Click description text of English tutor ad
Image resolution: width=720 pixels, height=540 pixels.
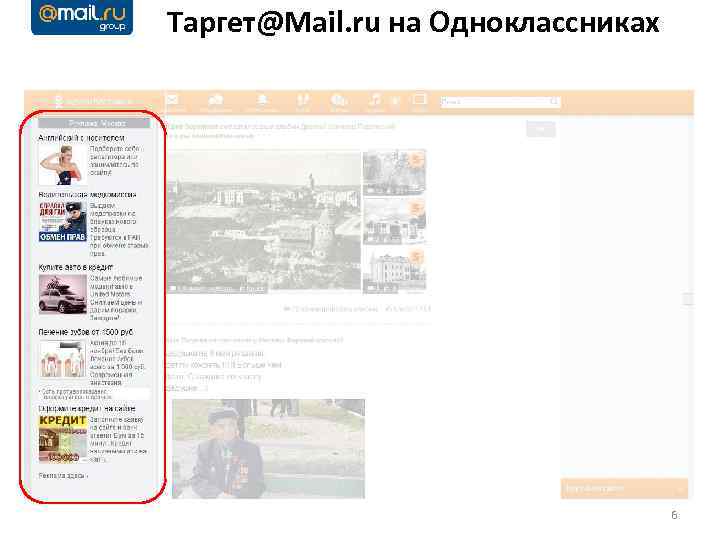pyautogui.click(x=115, y=161)
